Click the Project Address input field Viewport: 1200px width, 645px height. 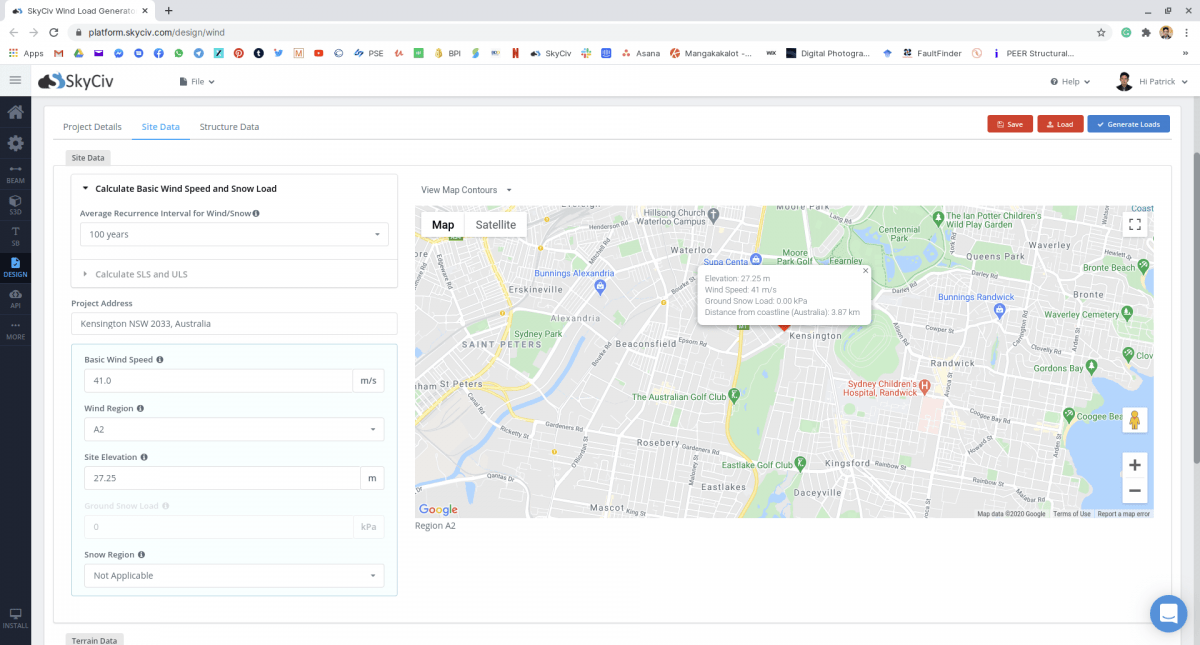click(234, 324)
